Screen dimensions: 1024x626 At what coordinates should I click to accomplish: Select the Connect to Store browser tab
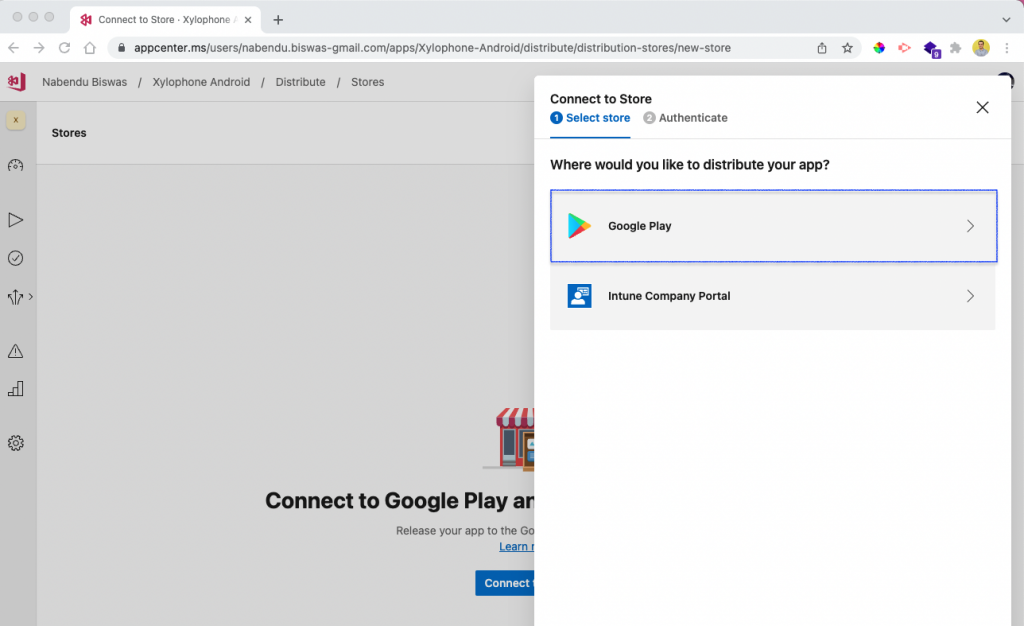pos(165,20)
